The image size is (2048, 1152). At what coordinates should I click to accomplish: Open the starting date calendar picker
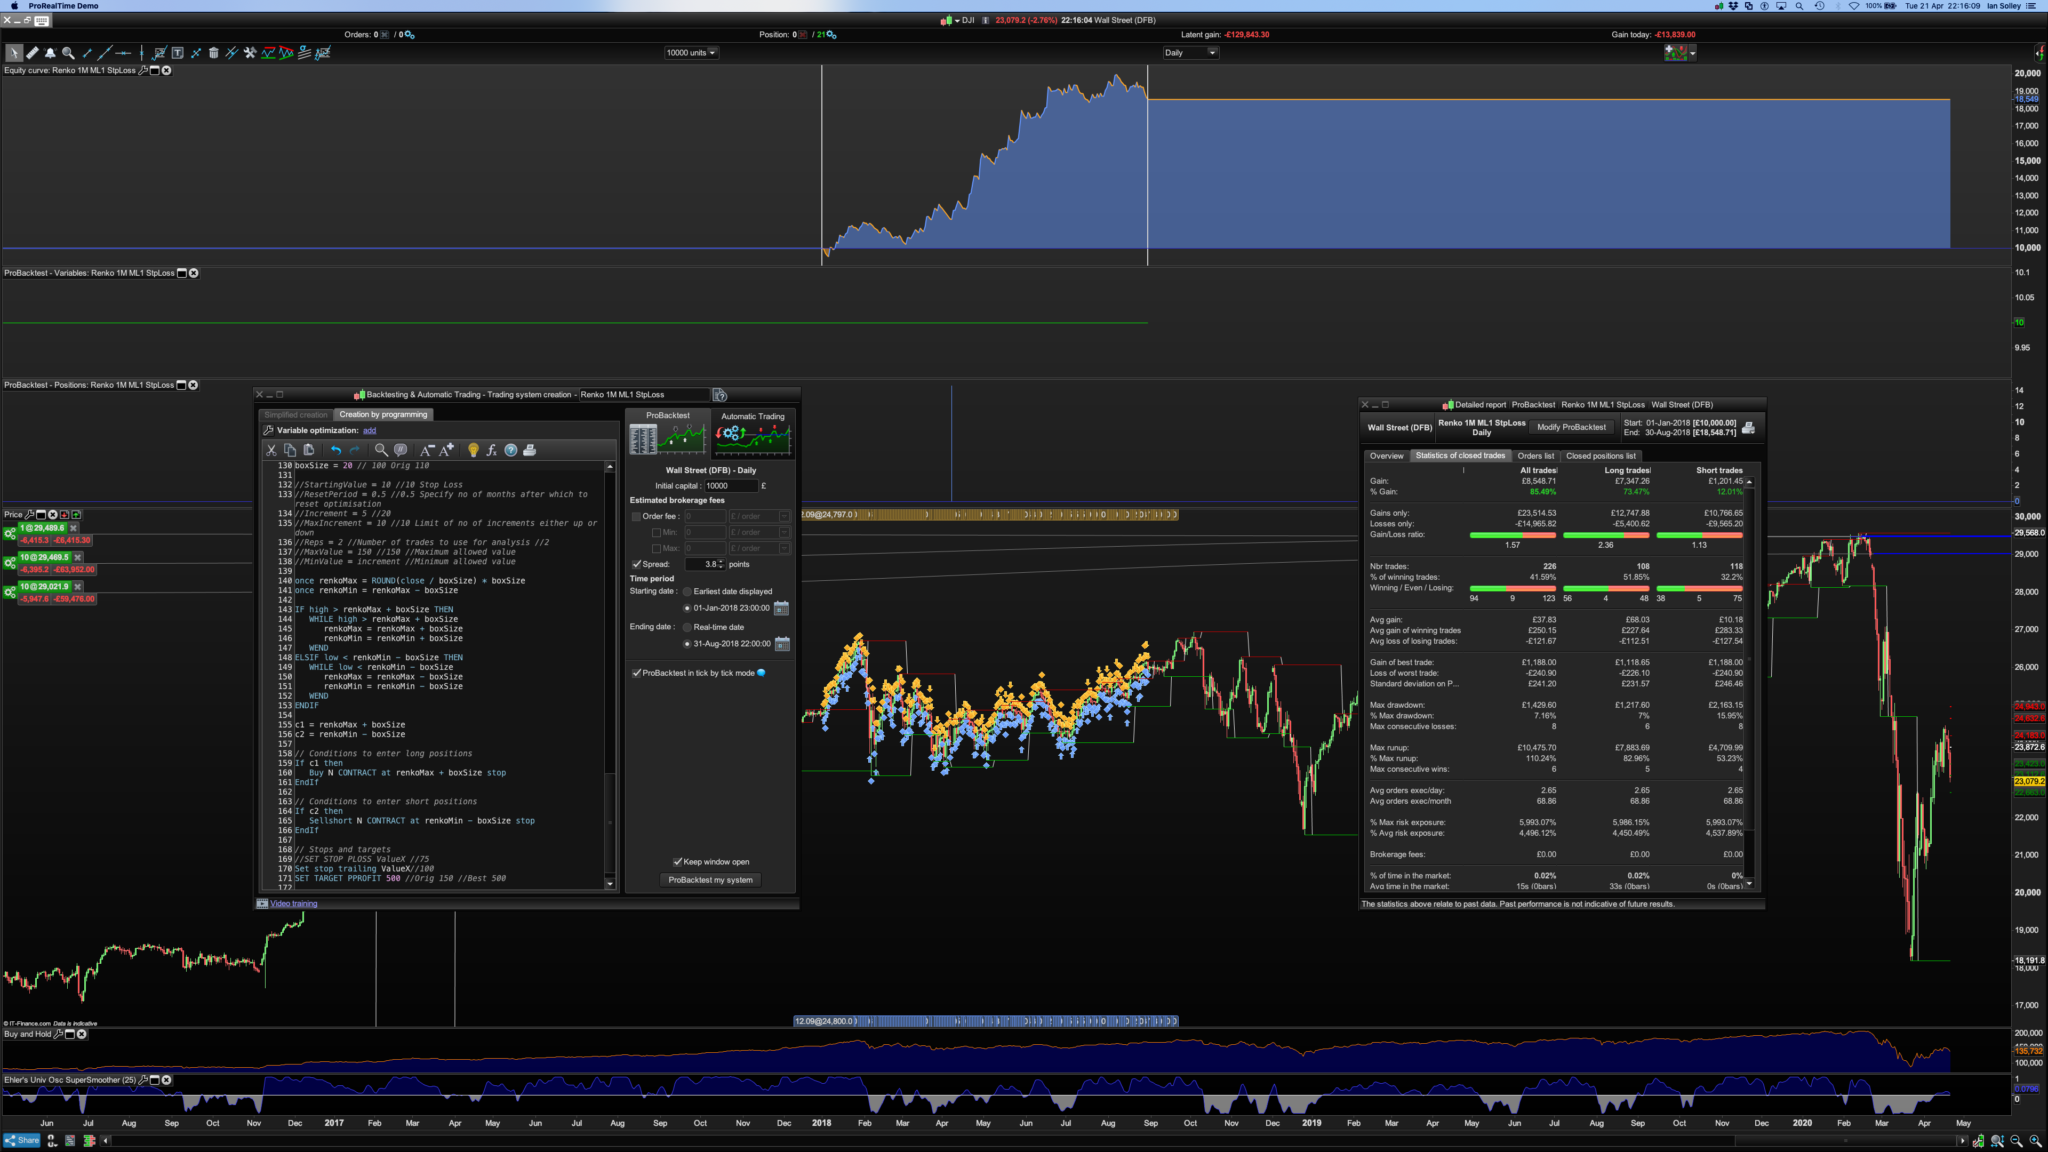coord(782,608)
